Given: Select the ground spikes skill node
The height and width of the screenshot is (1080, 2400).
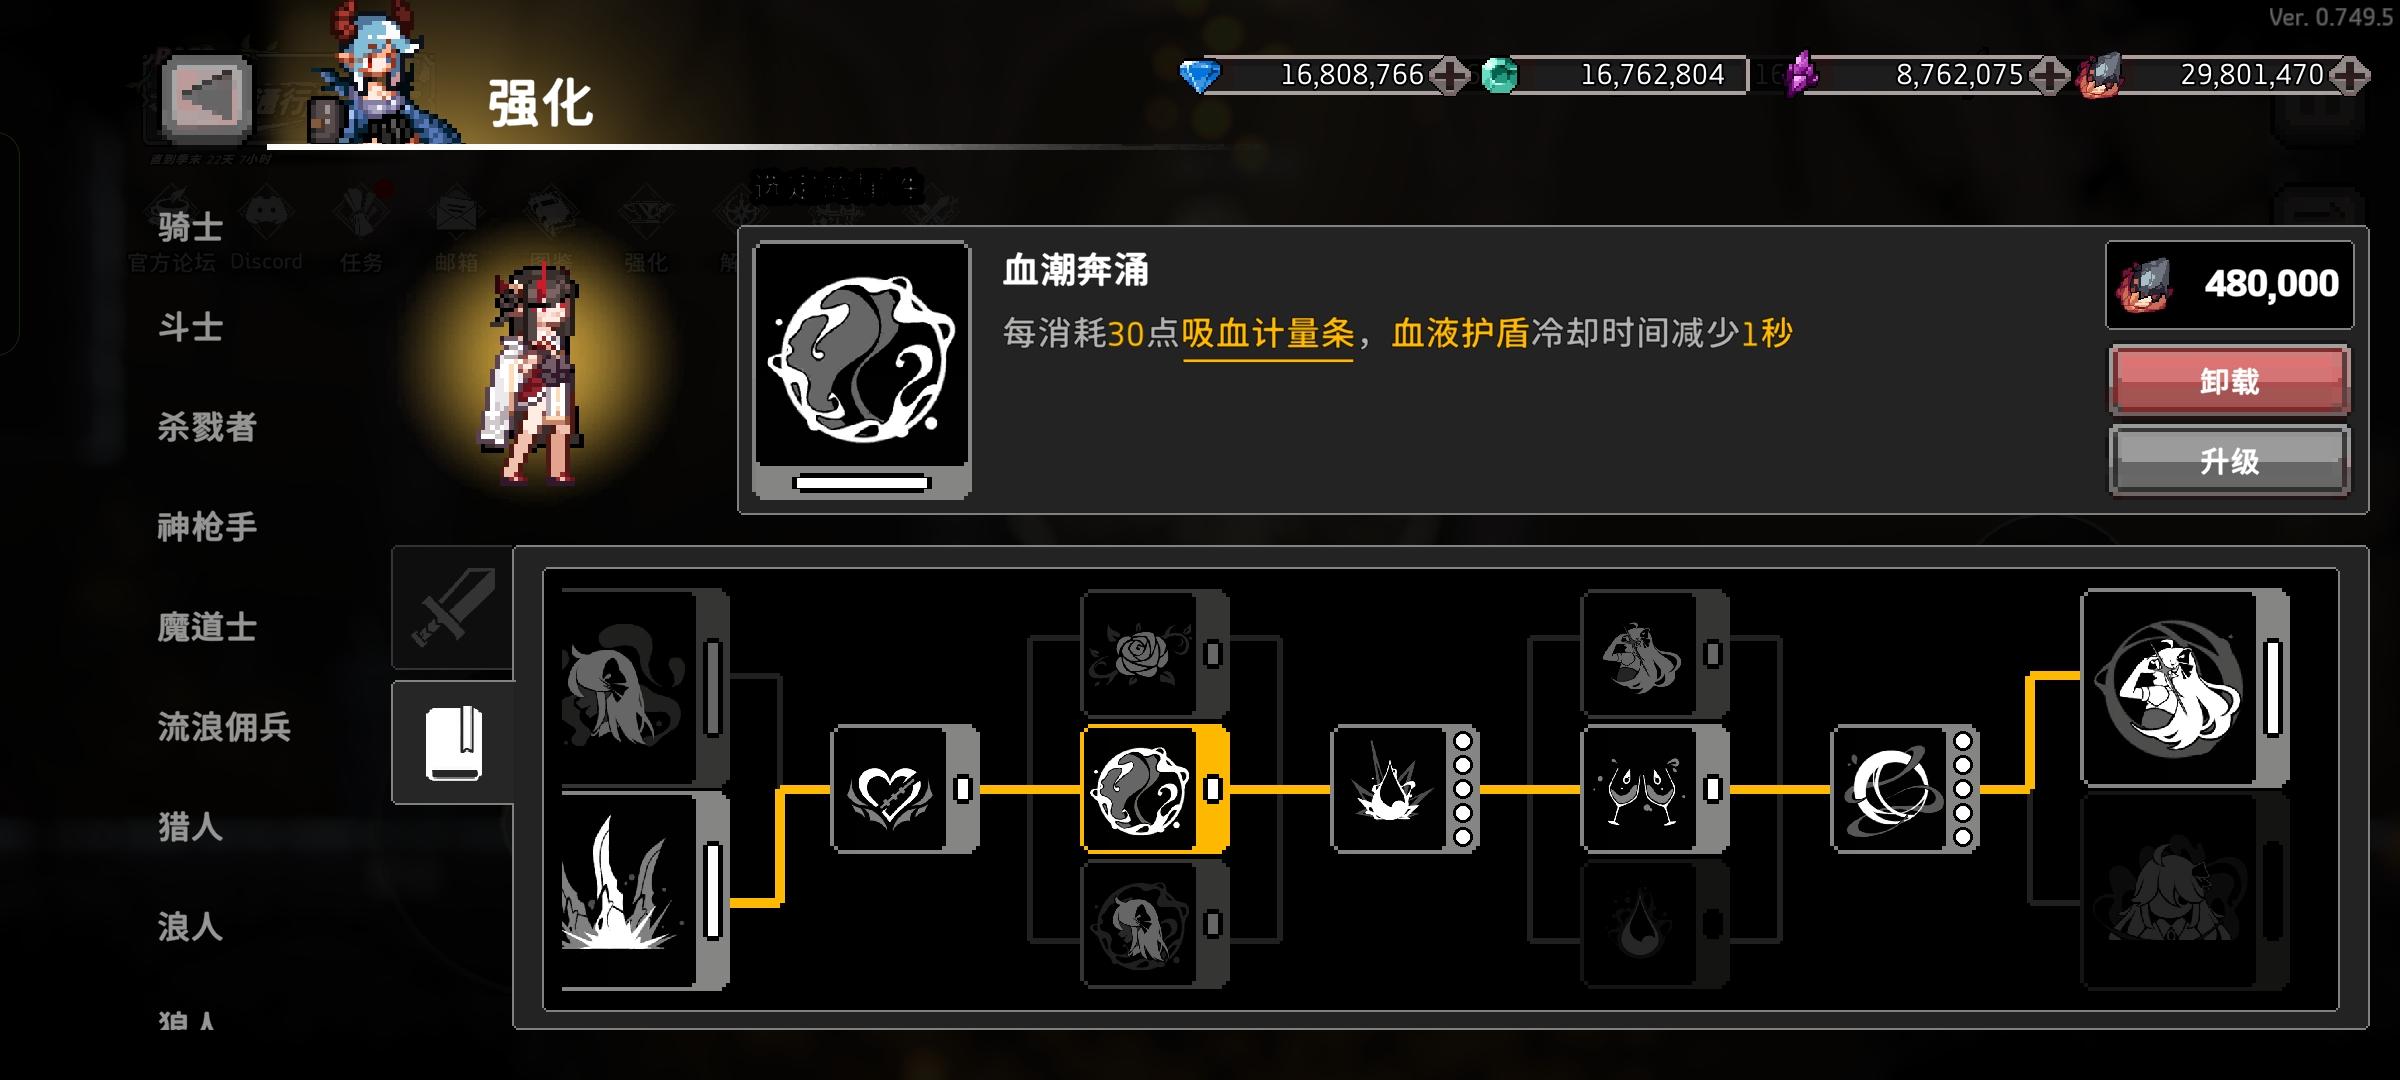Looking at the screenshot, I should [x=644, y=891].
